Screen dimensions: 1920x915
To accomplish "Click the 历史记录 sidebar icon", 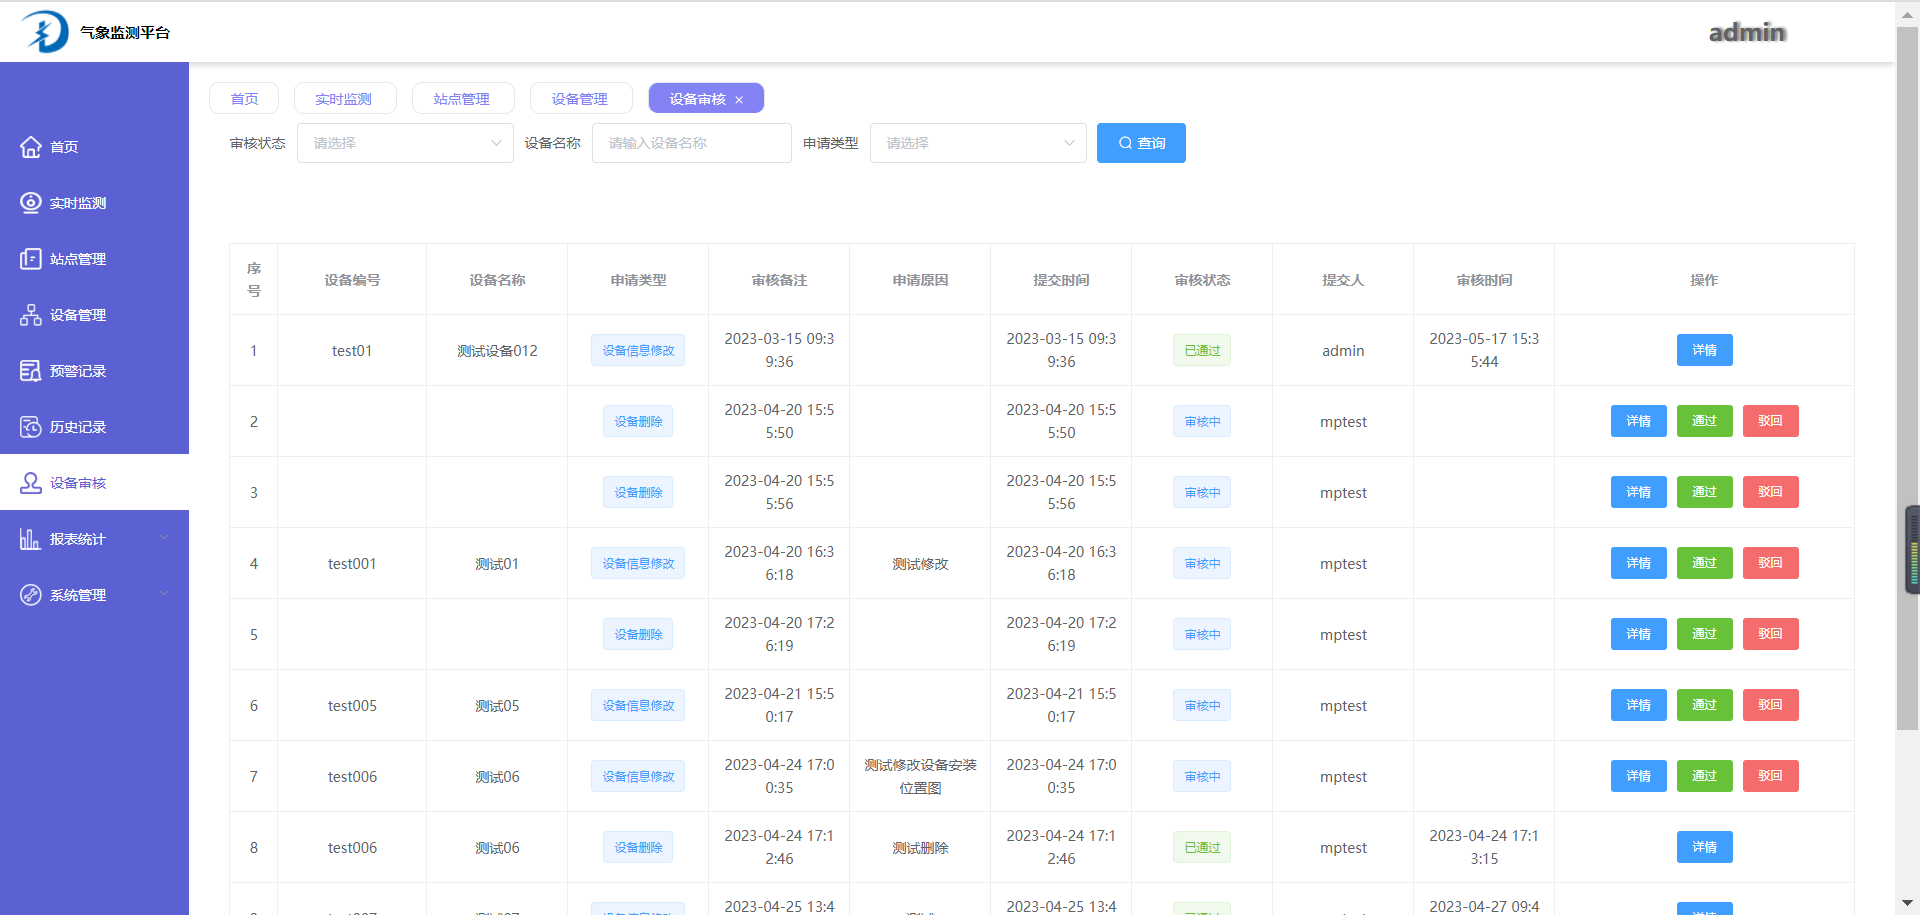I will (31, 427).
